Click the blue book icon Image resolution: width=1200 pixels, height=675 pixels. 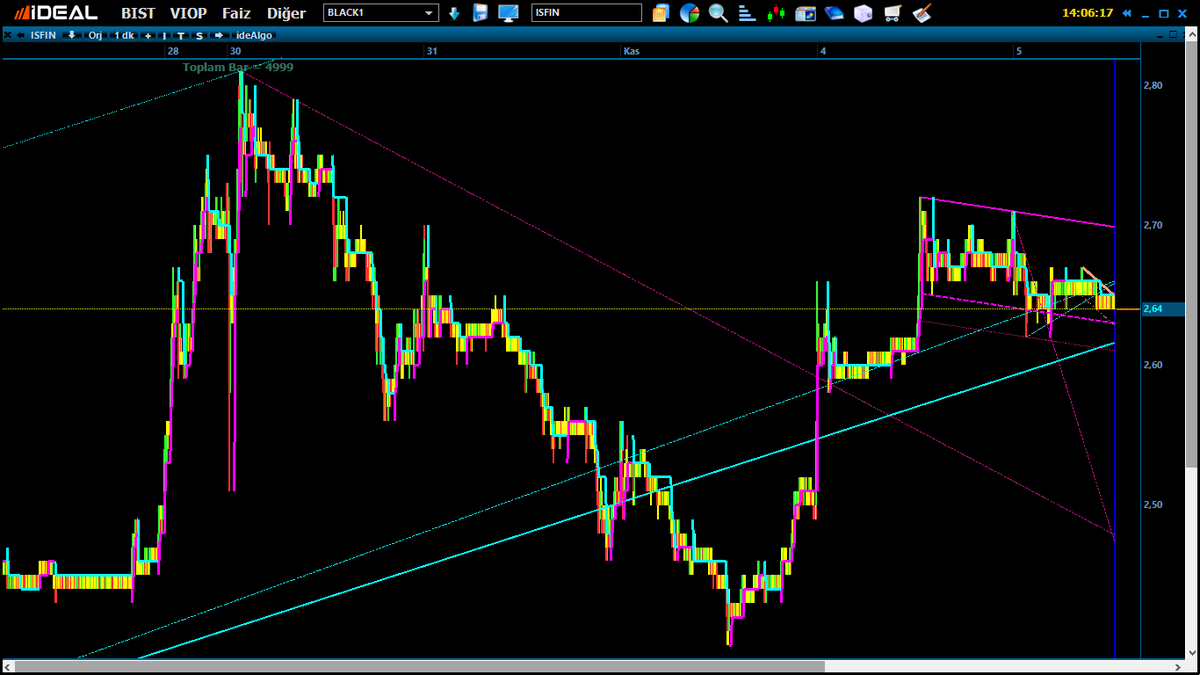tap(835, 13)
